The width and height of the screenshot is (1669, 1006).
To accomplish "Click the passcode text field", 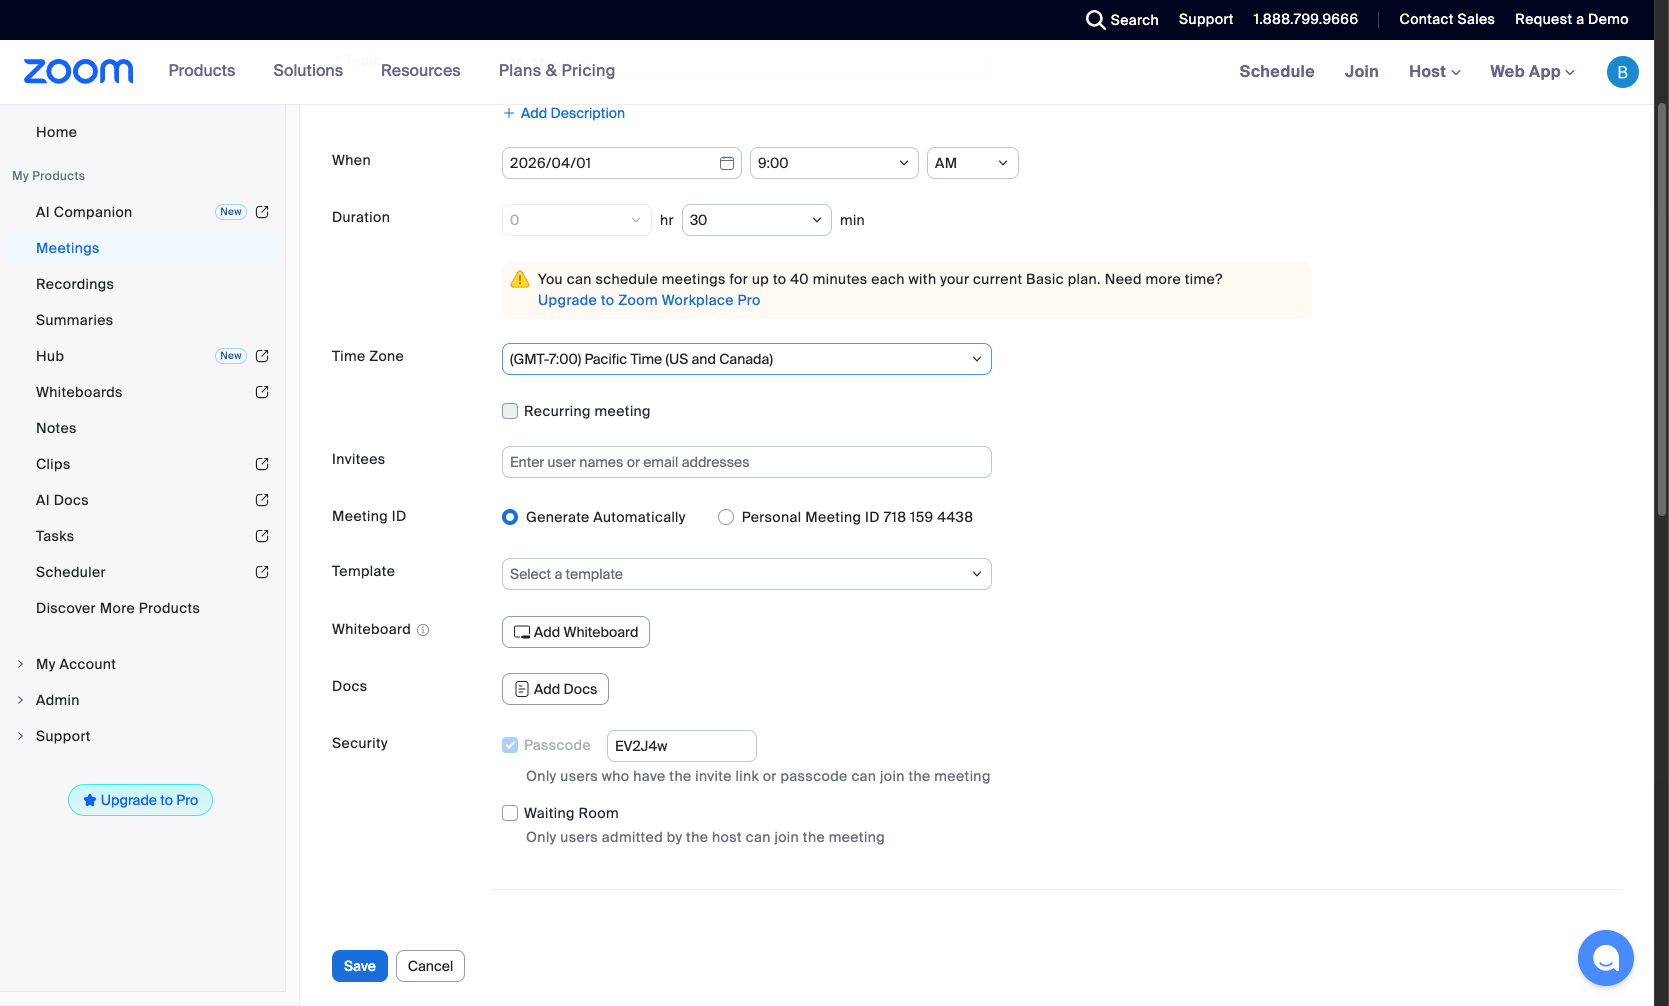I will (682, 746).
